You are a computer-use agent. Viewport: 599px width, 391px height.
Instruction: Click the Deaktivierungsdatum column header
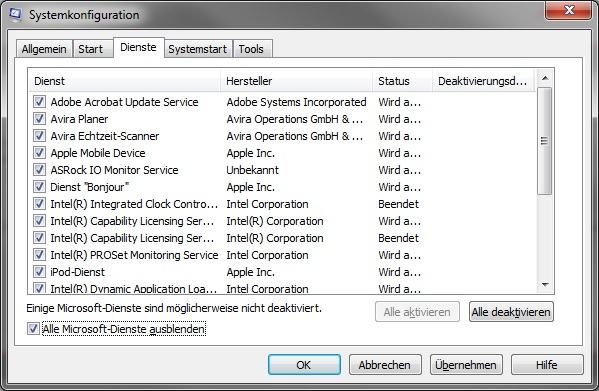(x=483, y=81)
